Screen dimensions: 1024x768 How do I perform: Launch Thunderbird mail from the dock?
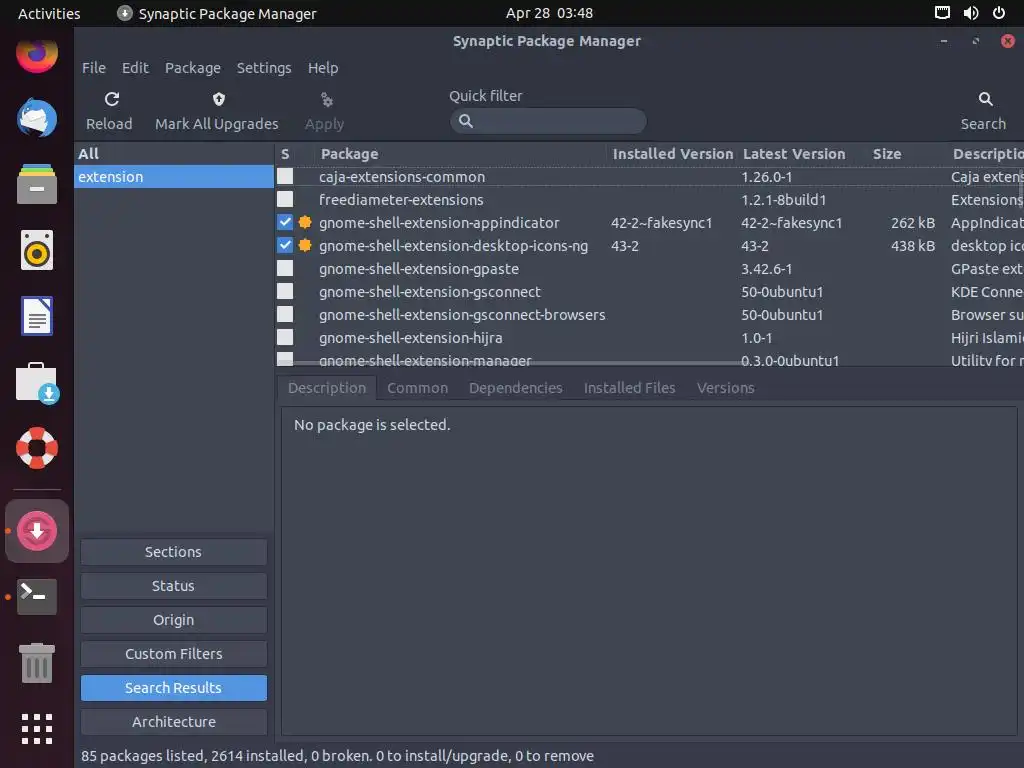click(x=37, y=118)
